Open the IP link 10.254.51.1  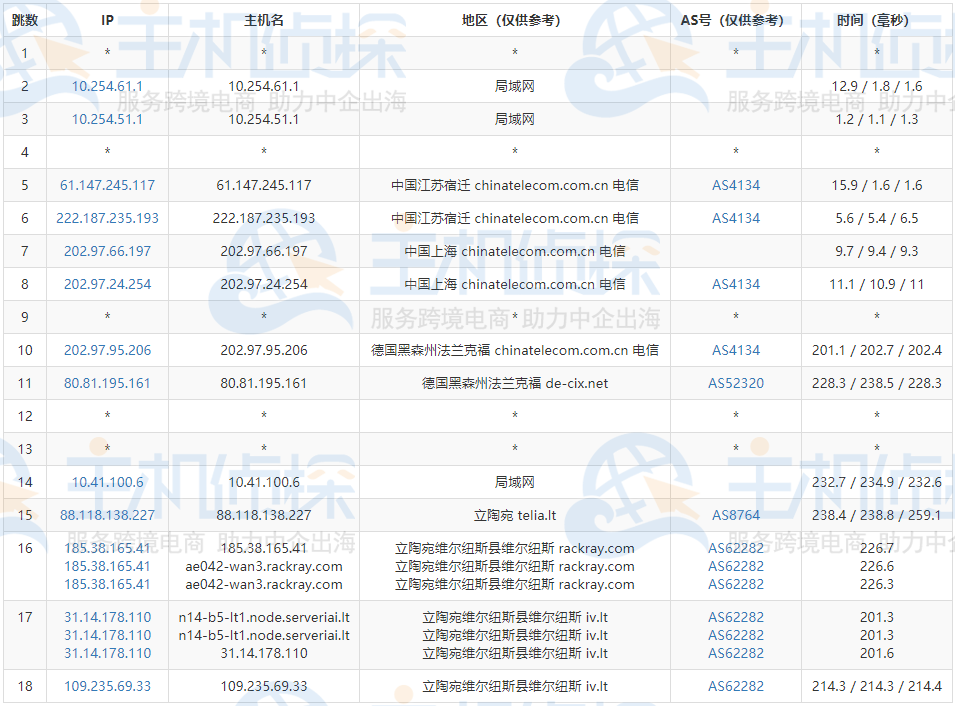107,119
